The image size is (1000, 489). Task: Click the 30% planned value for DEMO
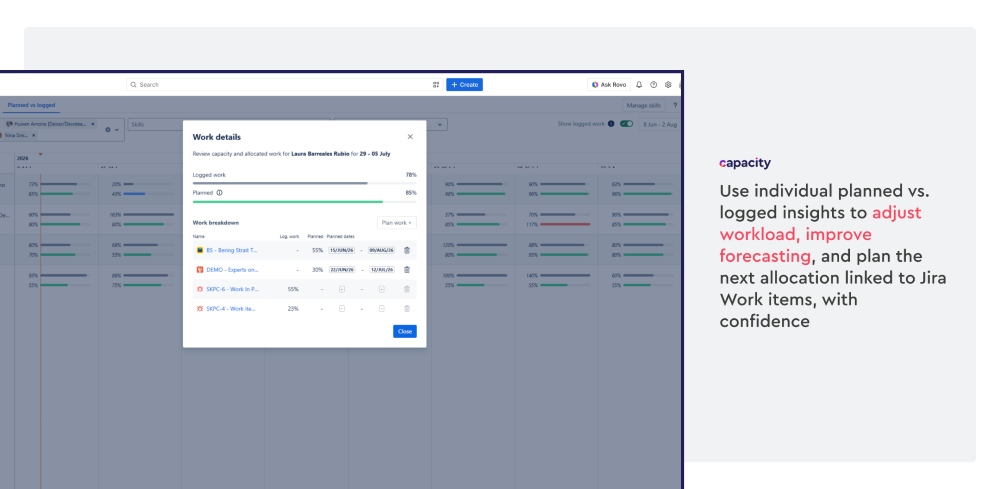click(318, 270)
